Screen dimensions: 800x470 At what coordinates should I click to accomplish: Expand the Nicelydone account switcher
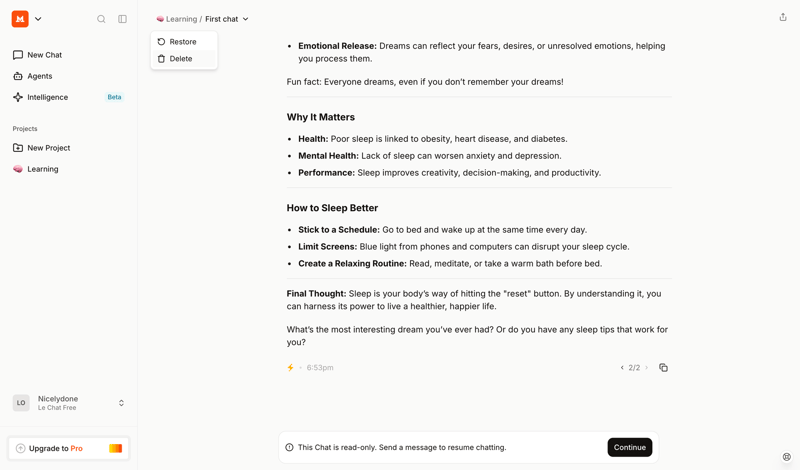tap(121, 403)
